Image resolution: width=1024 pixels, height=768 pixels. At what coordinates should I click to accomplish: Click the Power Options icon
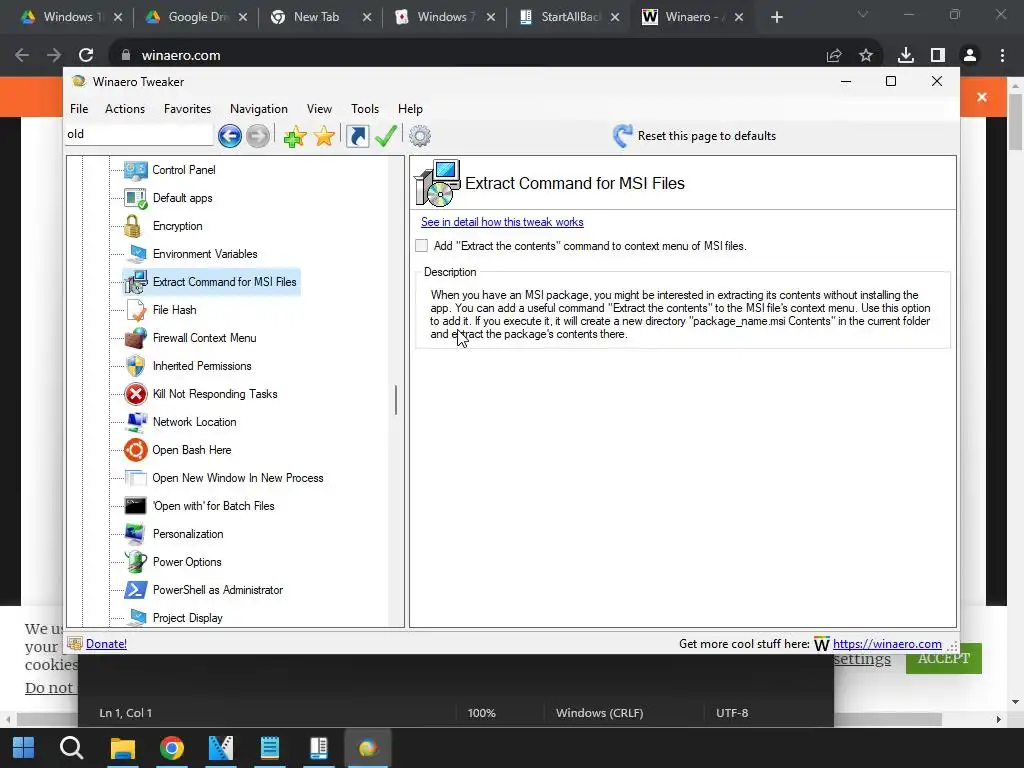(136, 562)
